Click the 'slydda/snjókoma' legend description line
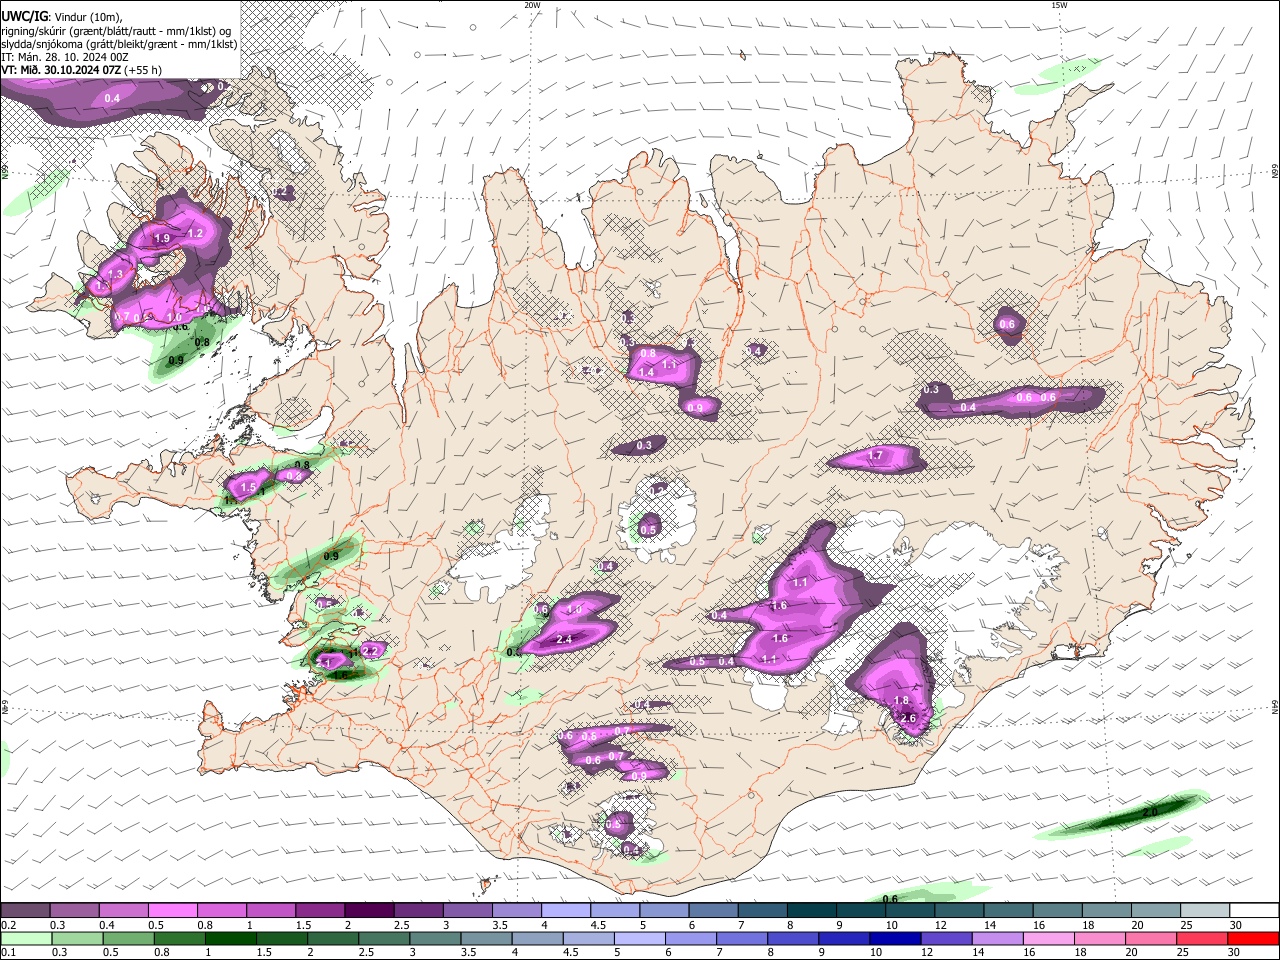Viewport: 1280px width, 960px height. click(119, 44)
